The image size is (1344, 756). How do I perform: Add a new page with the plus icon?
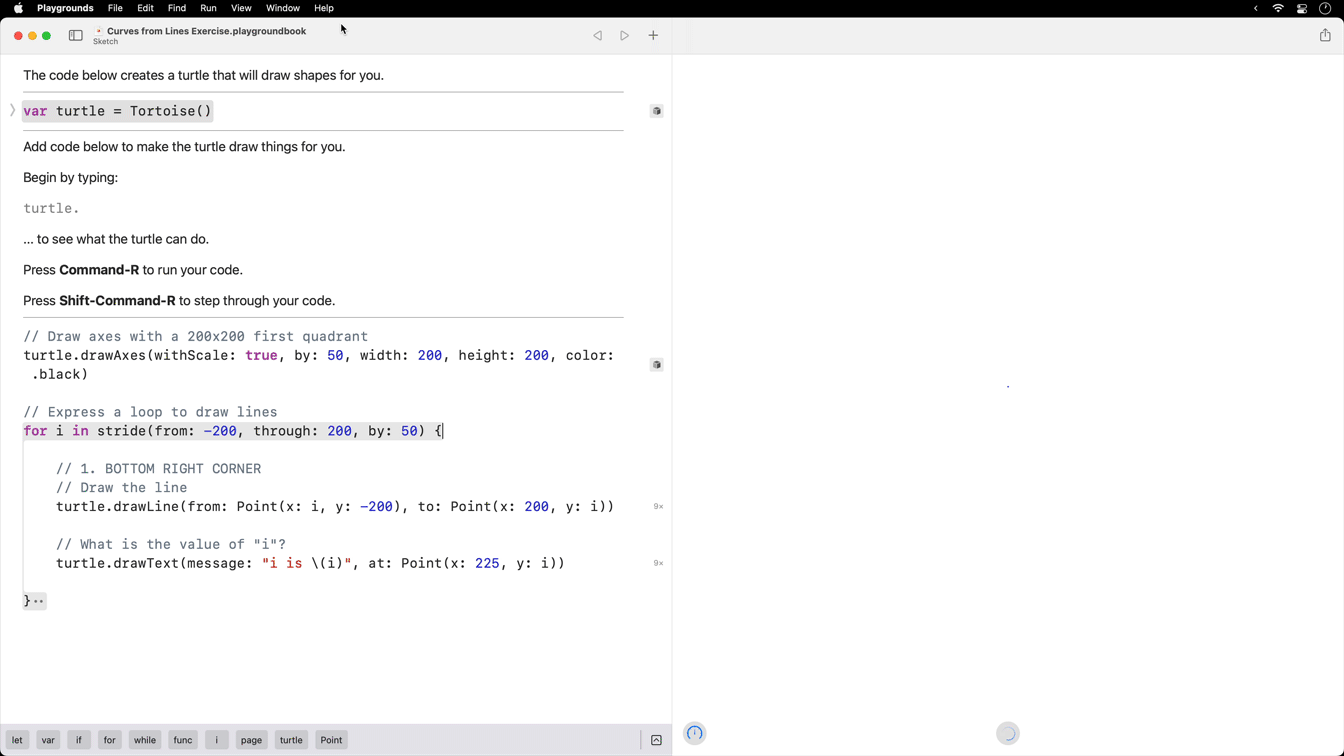[x=653, y=35]
